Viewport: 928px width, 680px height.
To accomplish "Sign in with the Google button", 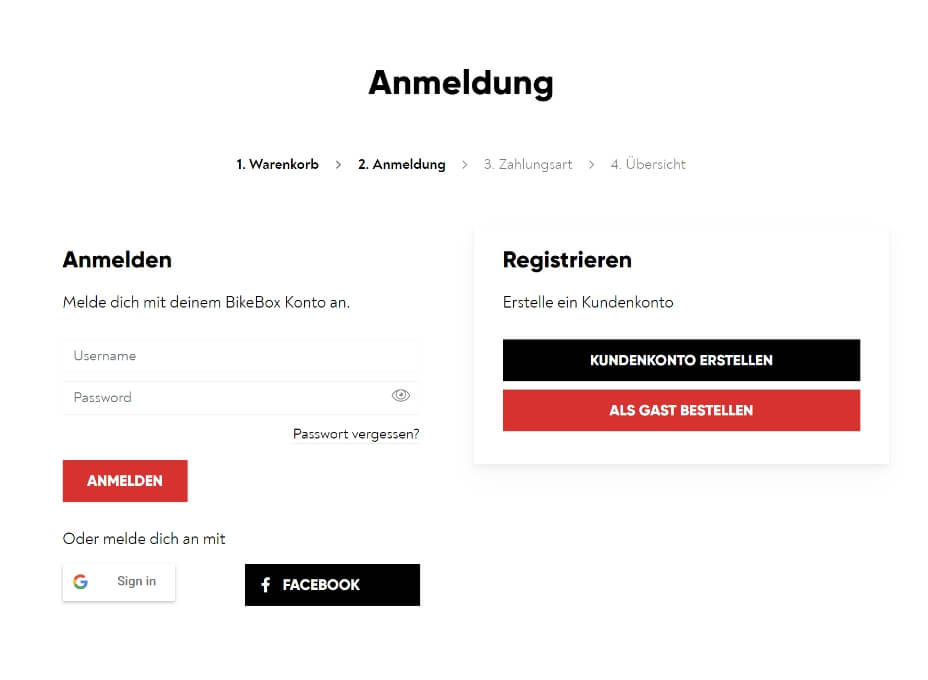I will click(x=119, y=582).
